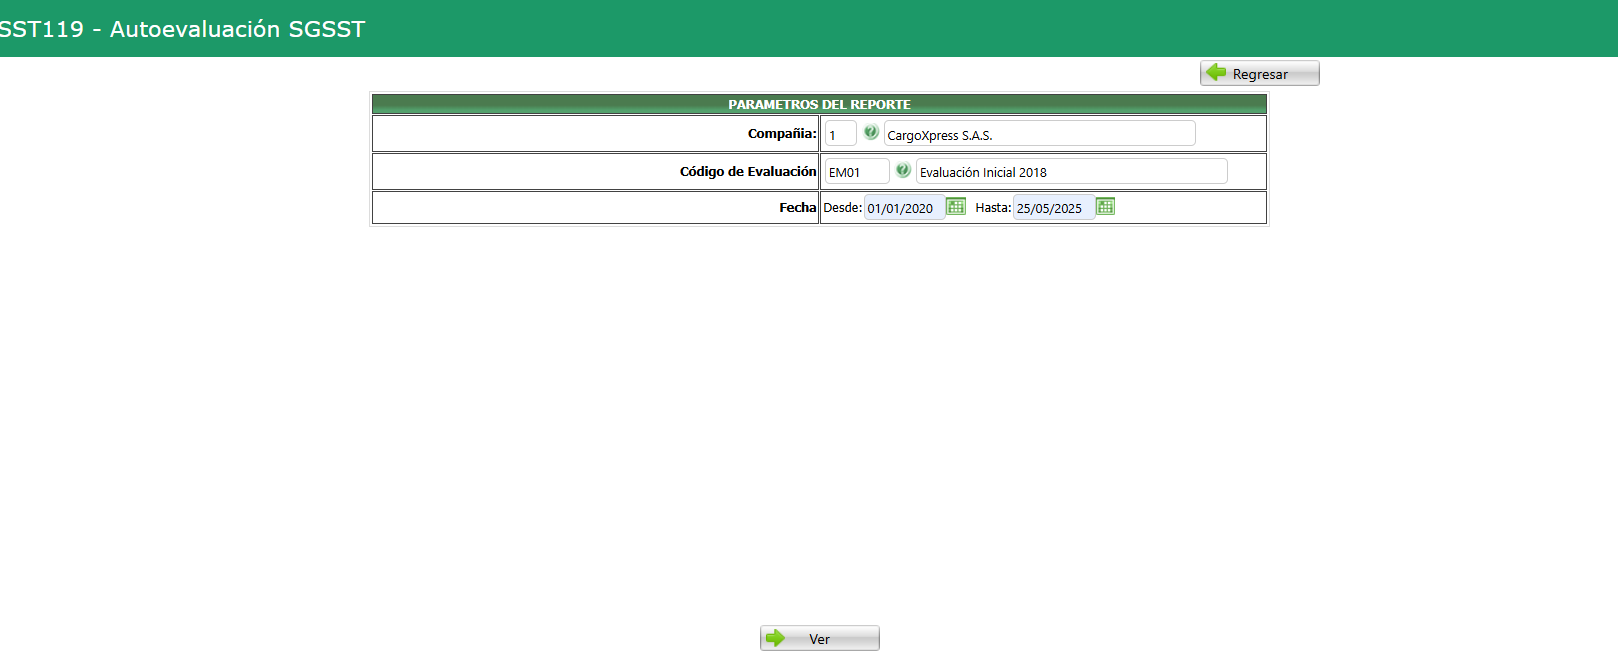Click the Hasta date field 25/05/2025
Image resolution: width=1618 pixels, height=670 pixels.
(x=1053, y=207)
